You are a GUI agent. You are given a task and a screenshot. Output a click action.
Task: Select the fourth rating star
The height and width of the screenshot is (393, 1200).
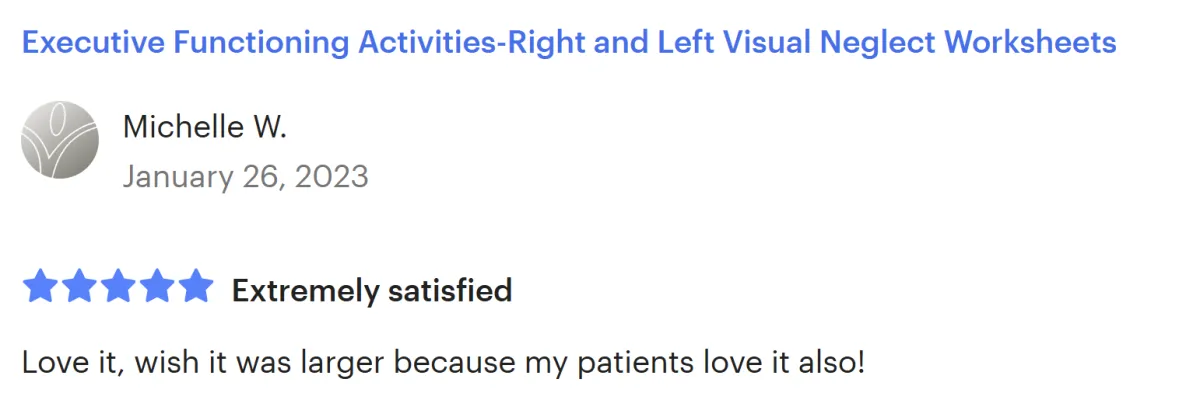(157, 287)
